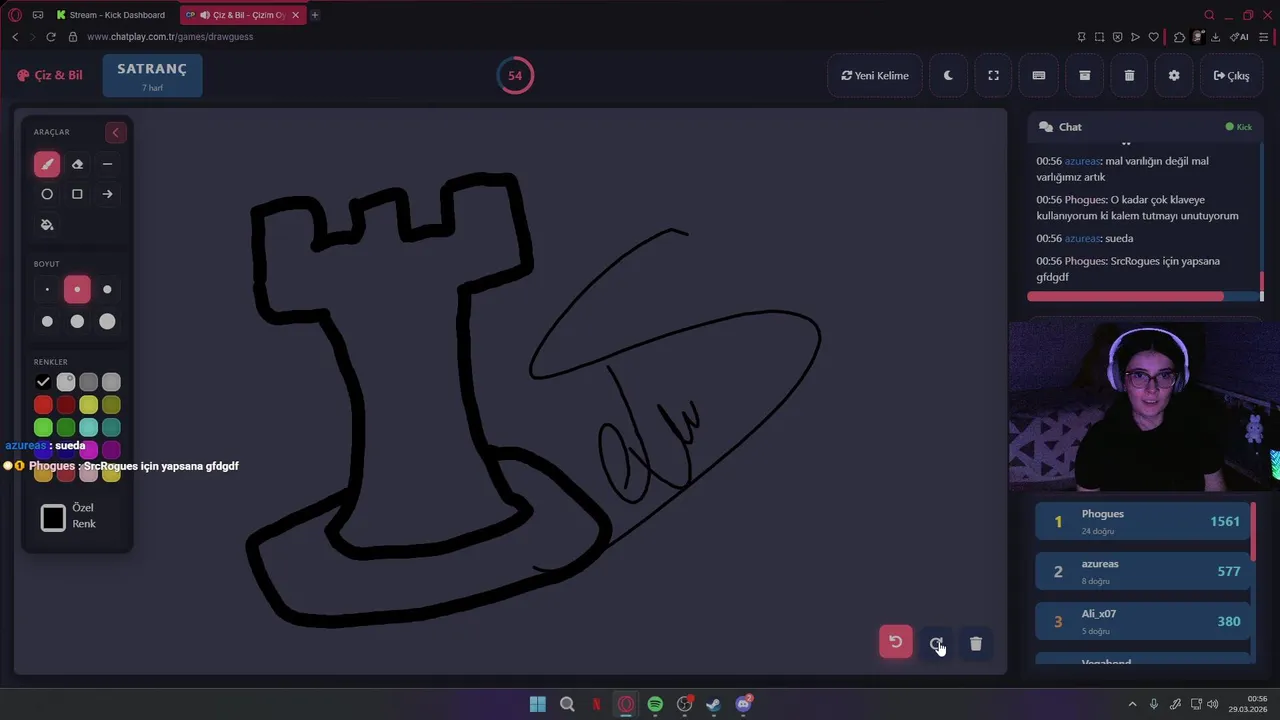The height and width of the screenshot is (720, 1280).
Task: Enter fullscreen mode in game toolbar
Action: click(993, 75)
